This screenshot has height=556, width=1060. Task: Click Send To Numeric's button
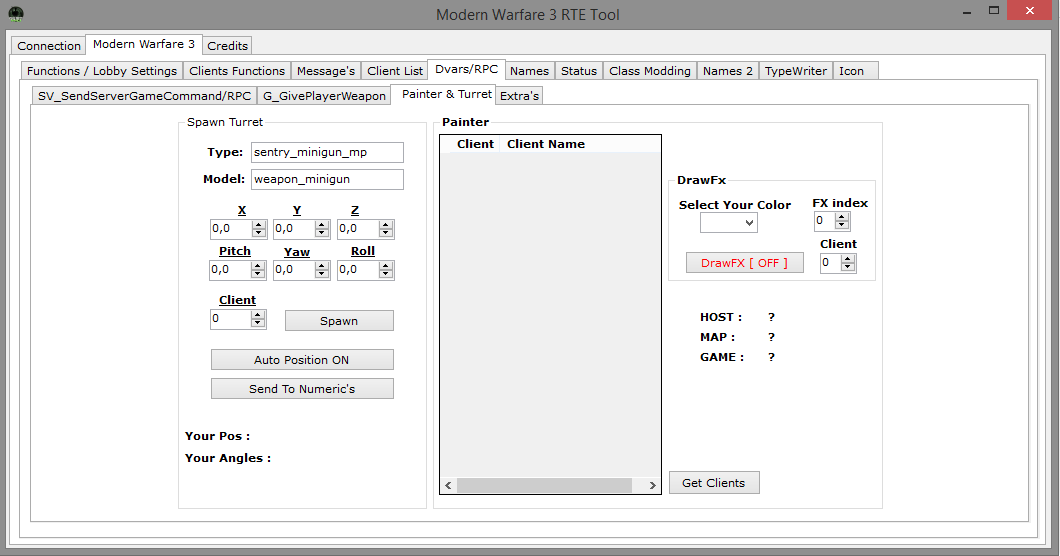point(302,389)
